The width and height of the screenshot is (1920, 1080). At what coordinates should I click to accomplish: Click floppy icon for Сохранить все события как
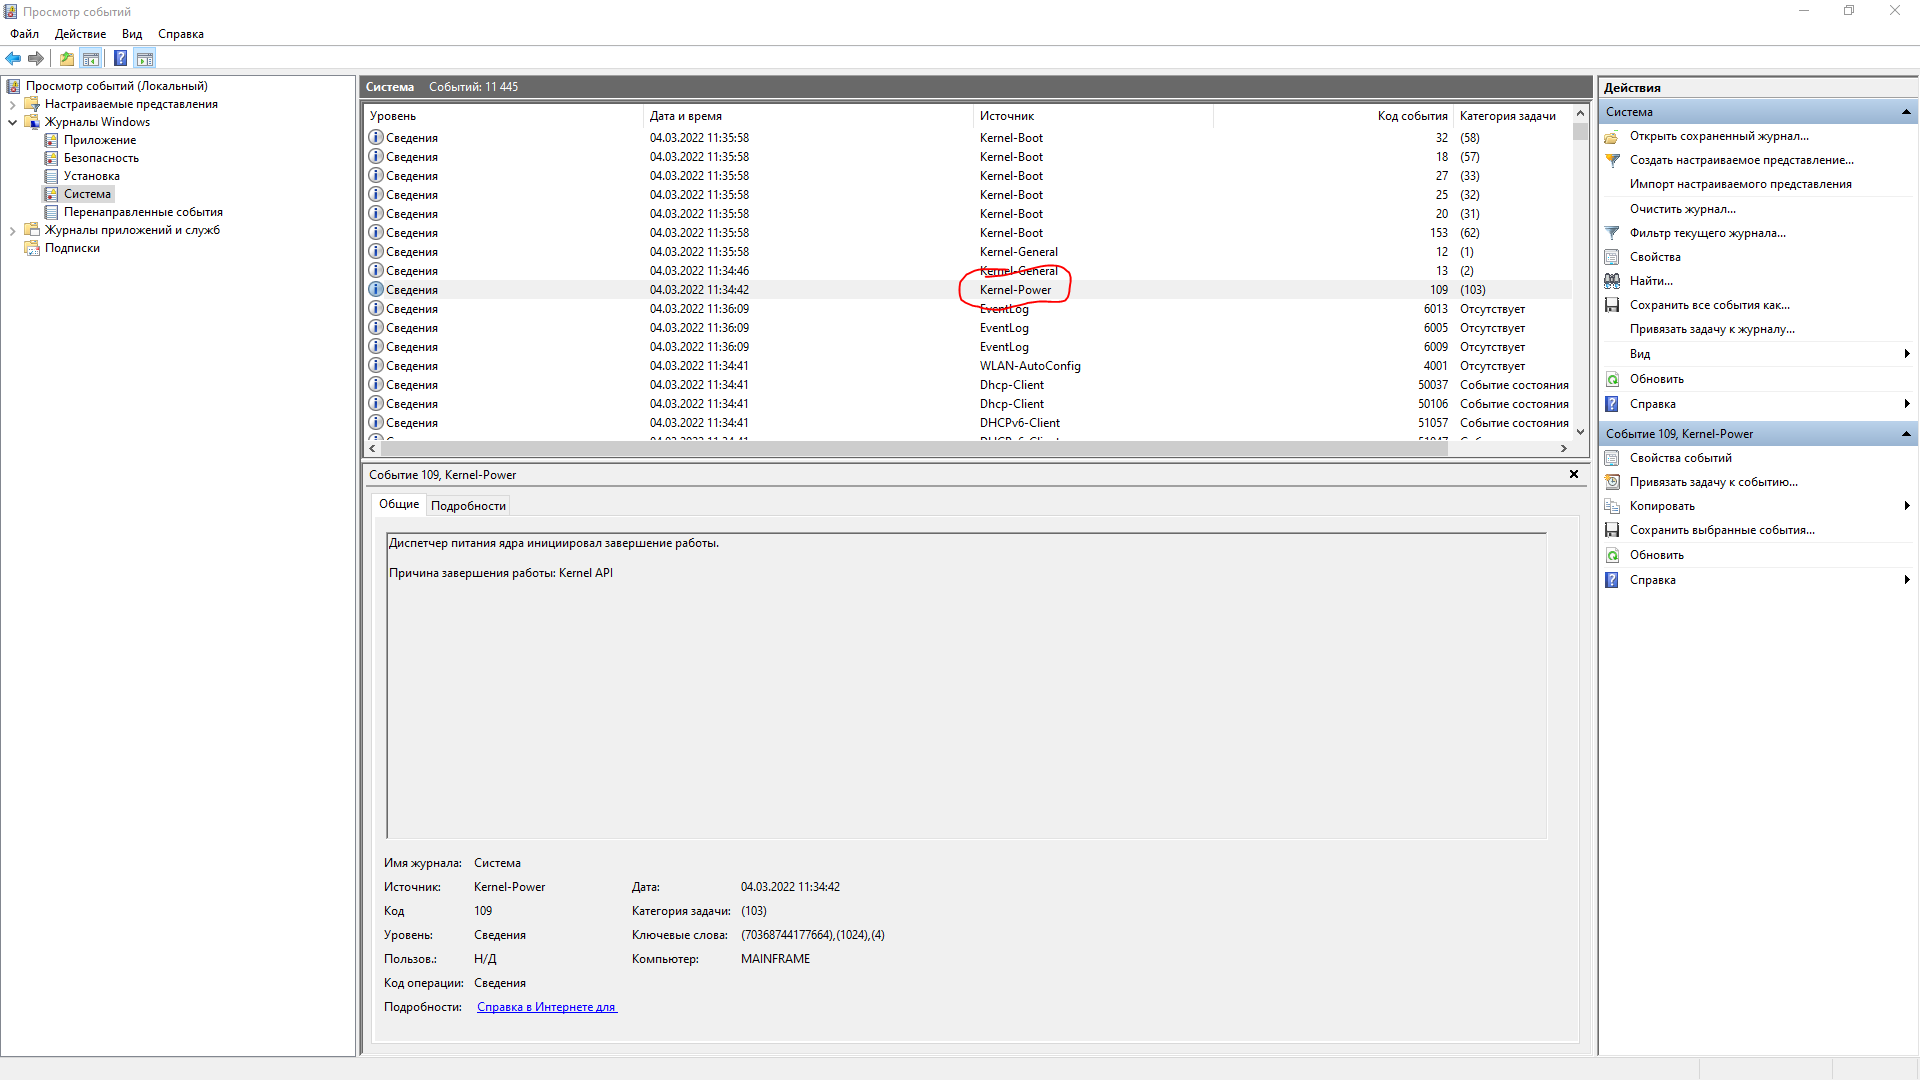[x=1612, y=305]
